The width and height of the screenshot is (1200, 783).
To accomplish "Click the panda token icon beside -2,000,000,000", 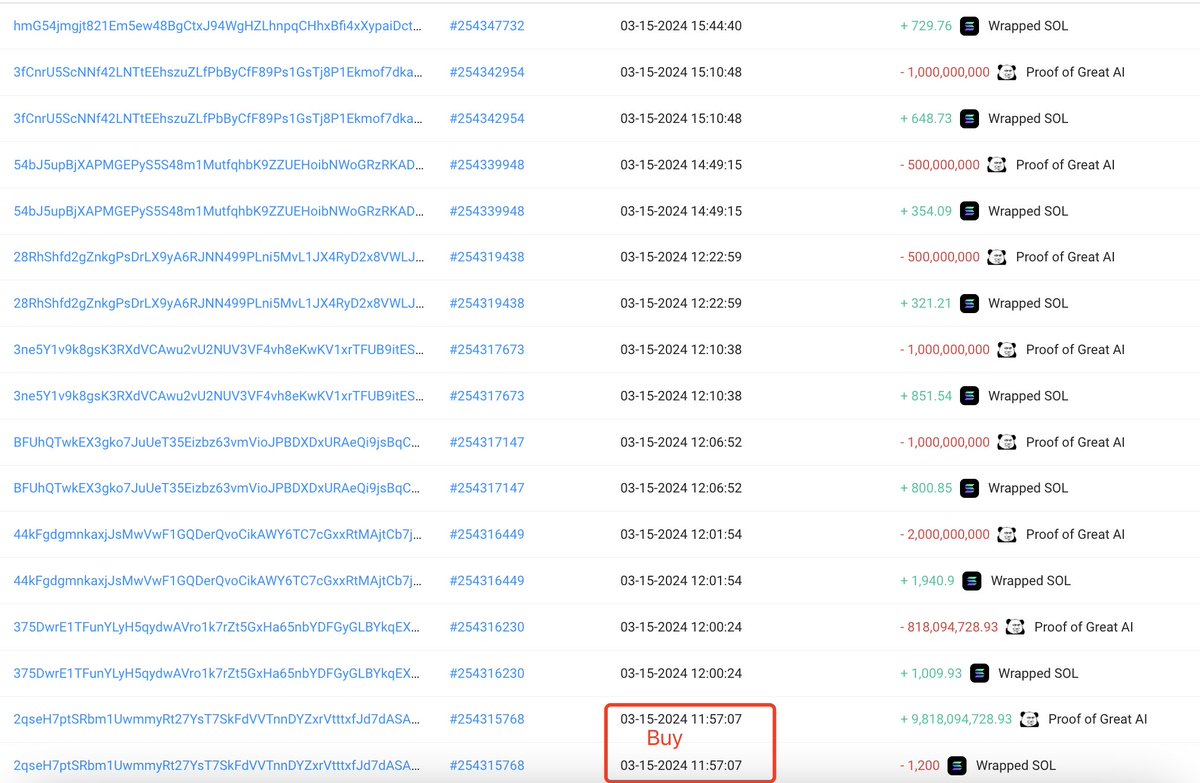I will (1007, 534).
